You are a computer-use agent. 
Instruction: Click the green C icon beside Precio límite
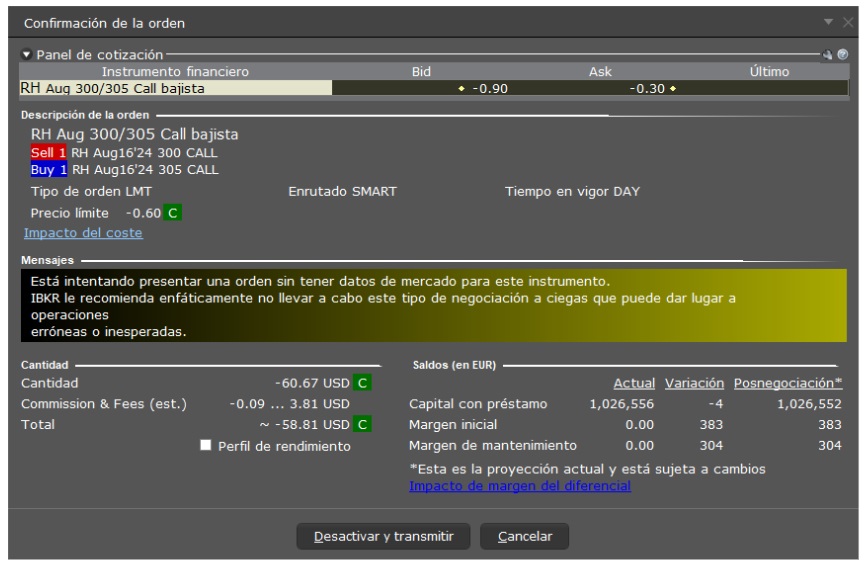coord(173,213)
